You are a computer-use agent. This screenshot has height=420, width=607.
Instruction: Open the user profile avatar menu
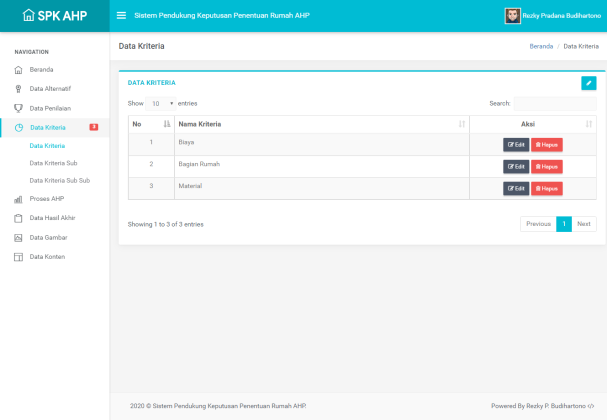(x=512, y=15)
